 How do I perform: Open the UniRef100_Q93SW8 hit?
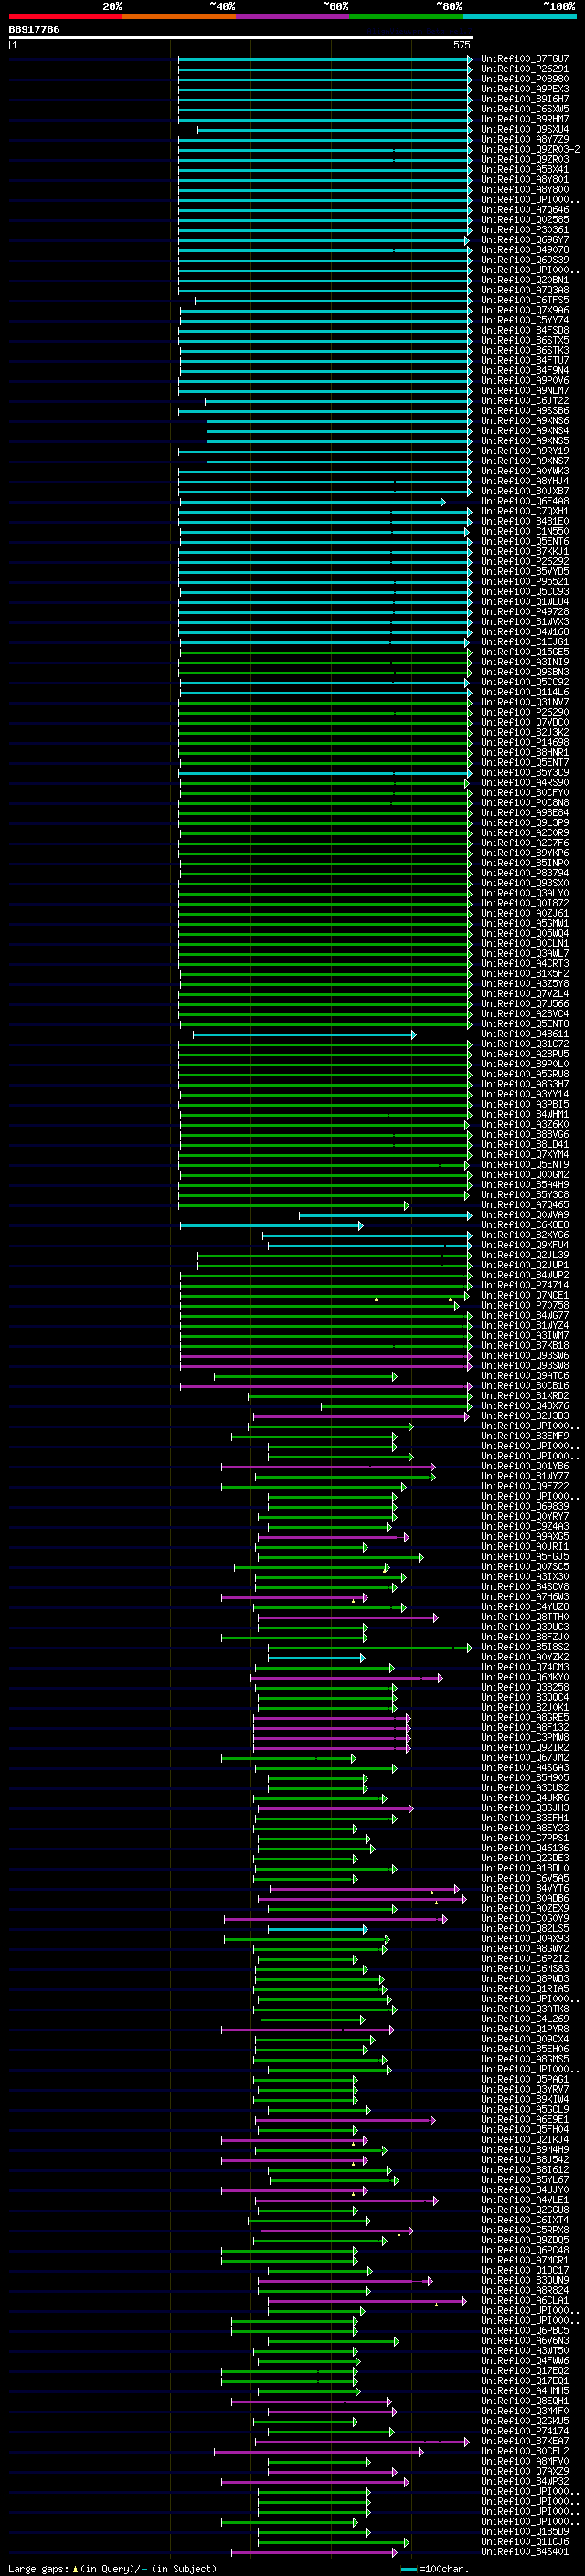pyautogui.click(x=524, y=1366)
